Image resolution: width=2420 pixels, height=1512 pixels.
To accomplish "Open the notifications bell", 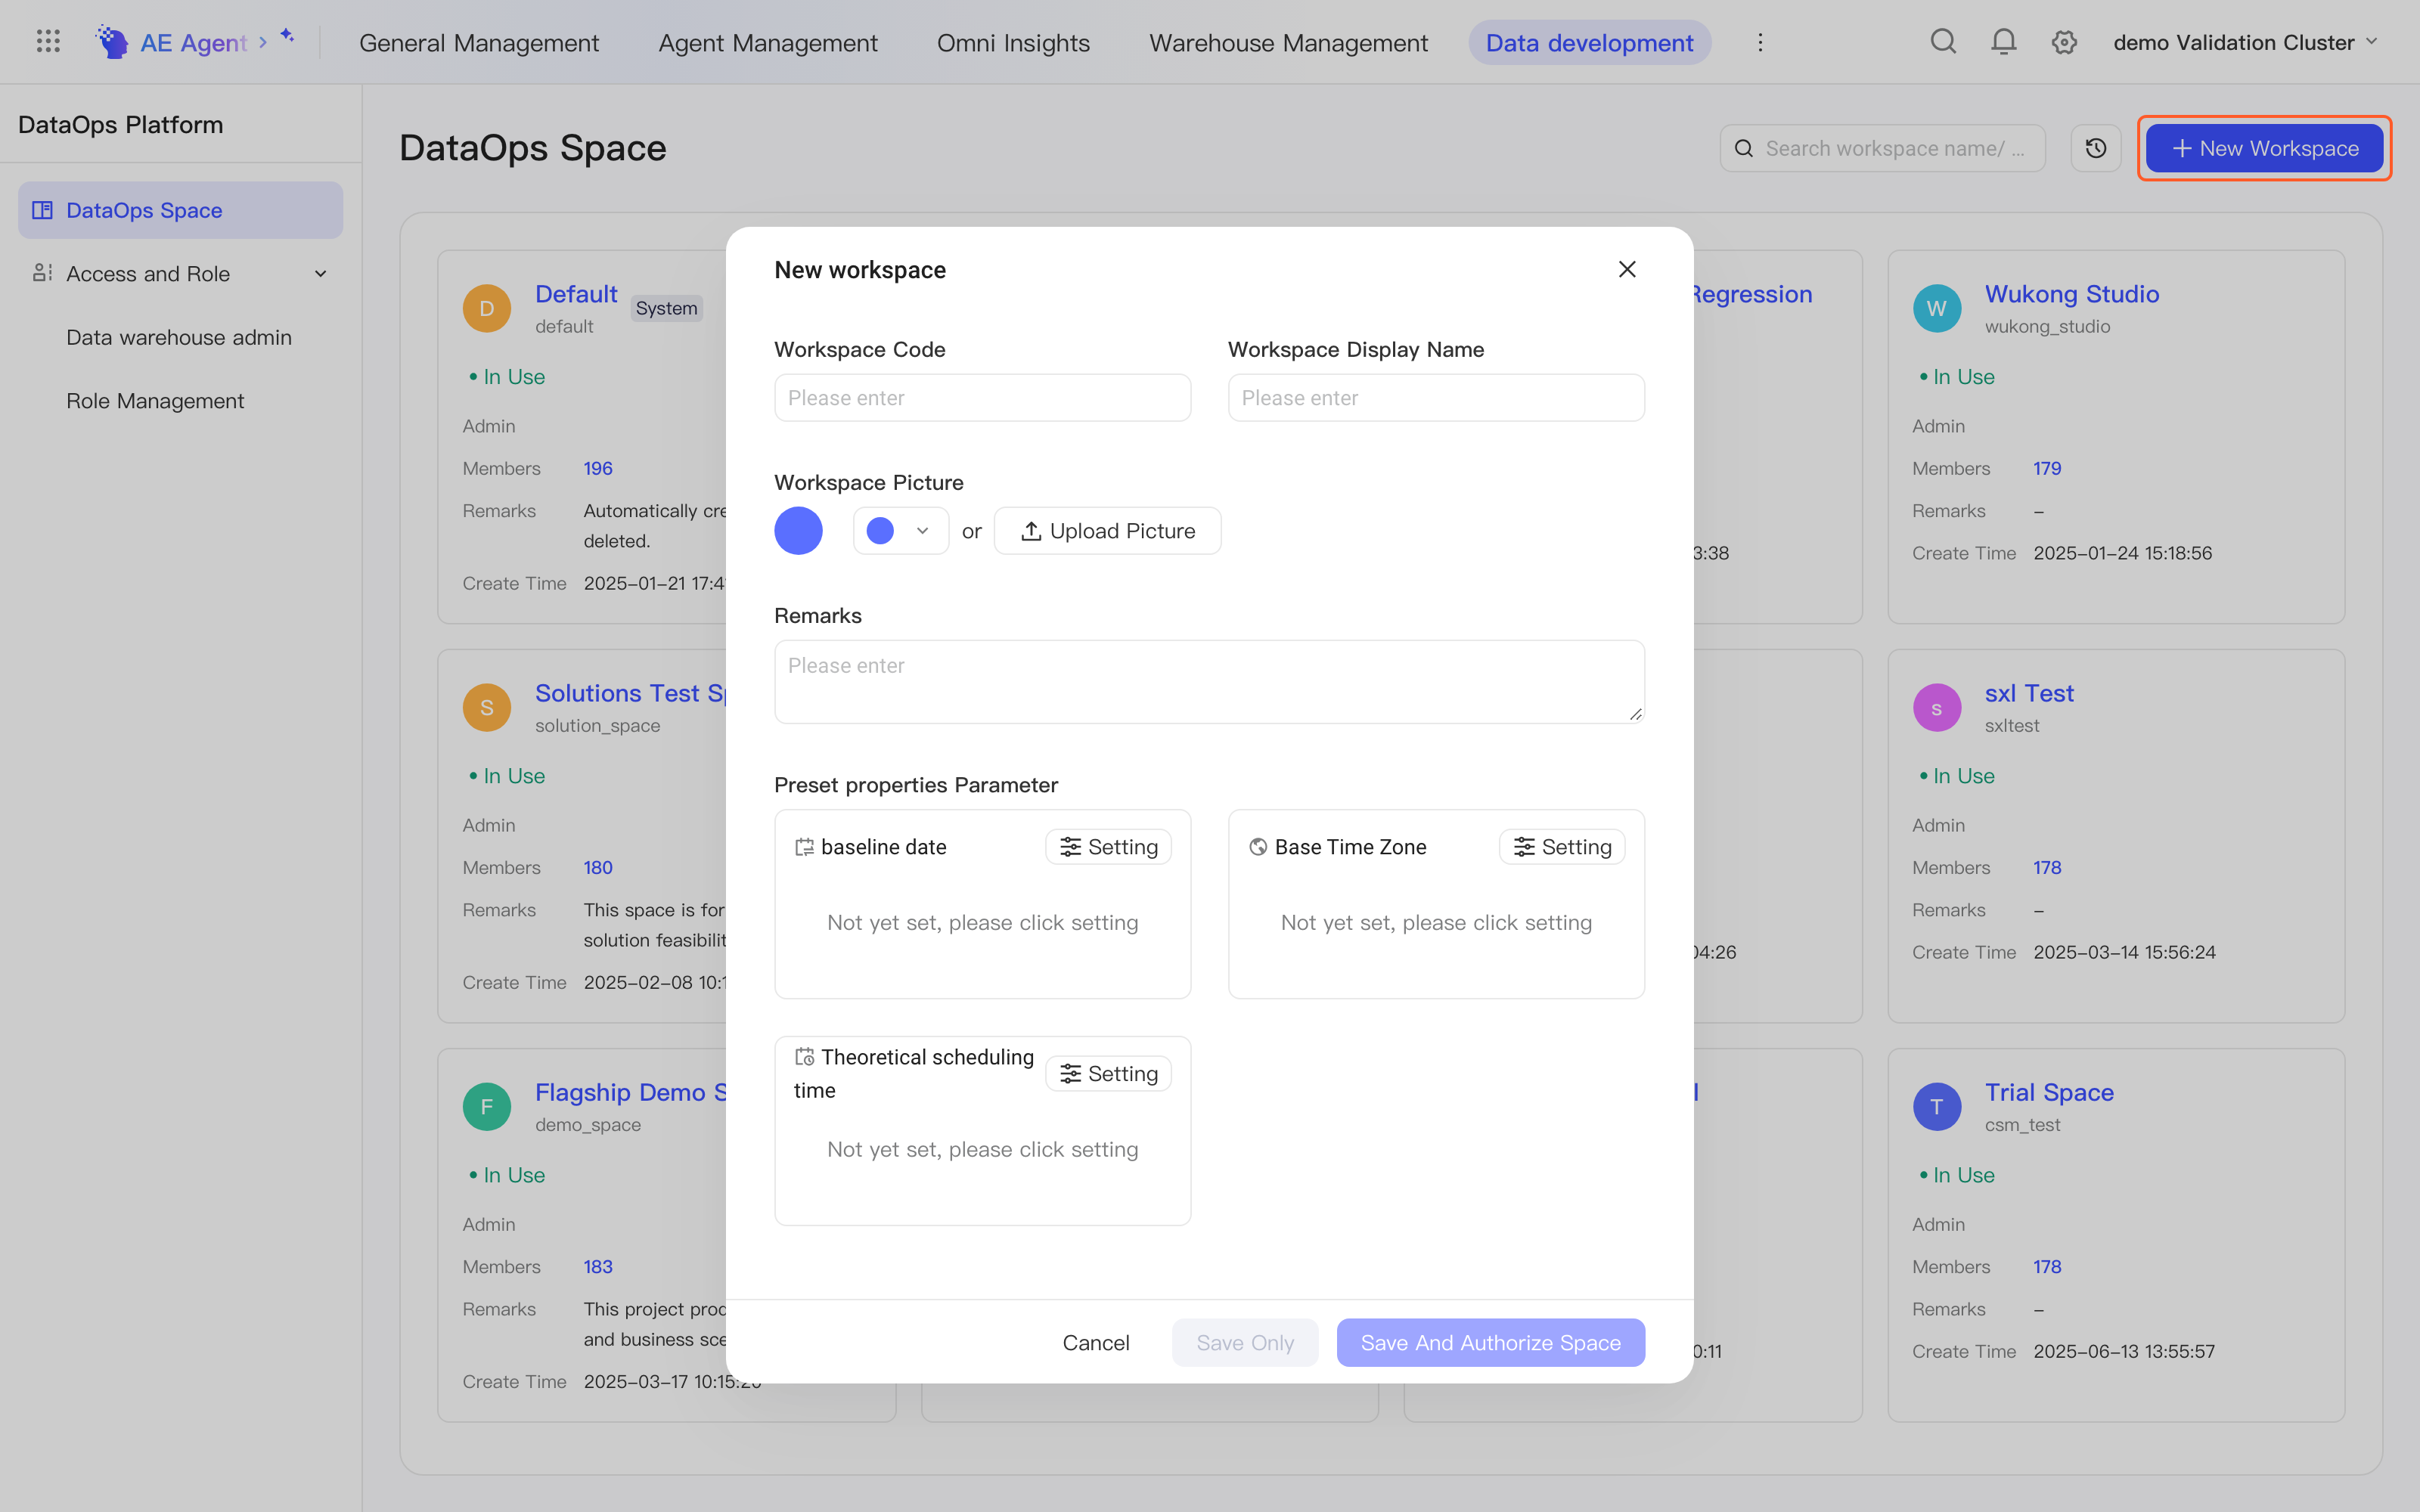I will pyautogui.click(x=2004, y=42).
